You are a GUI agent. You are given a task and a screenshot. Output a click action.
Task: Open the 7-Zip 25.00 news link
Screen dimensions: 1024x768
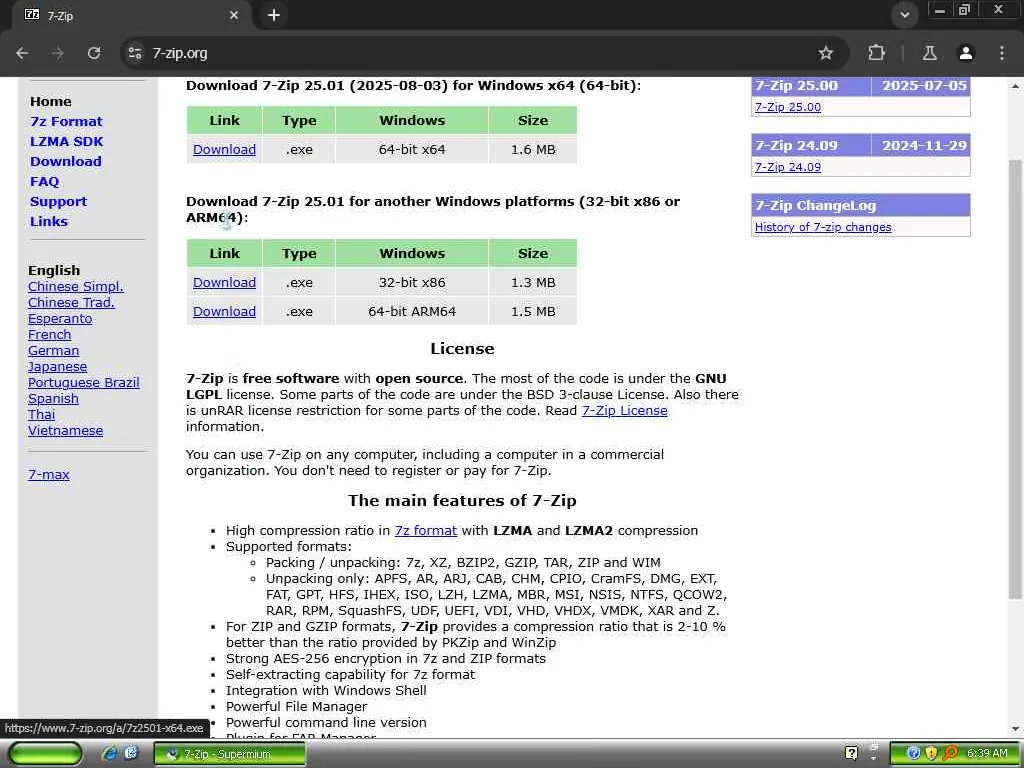[x=788, y=107]
